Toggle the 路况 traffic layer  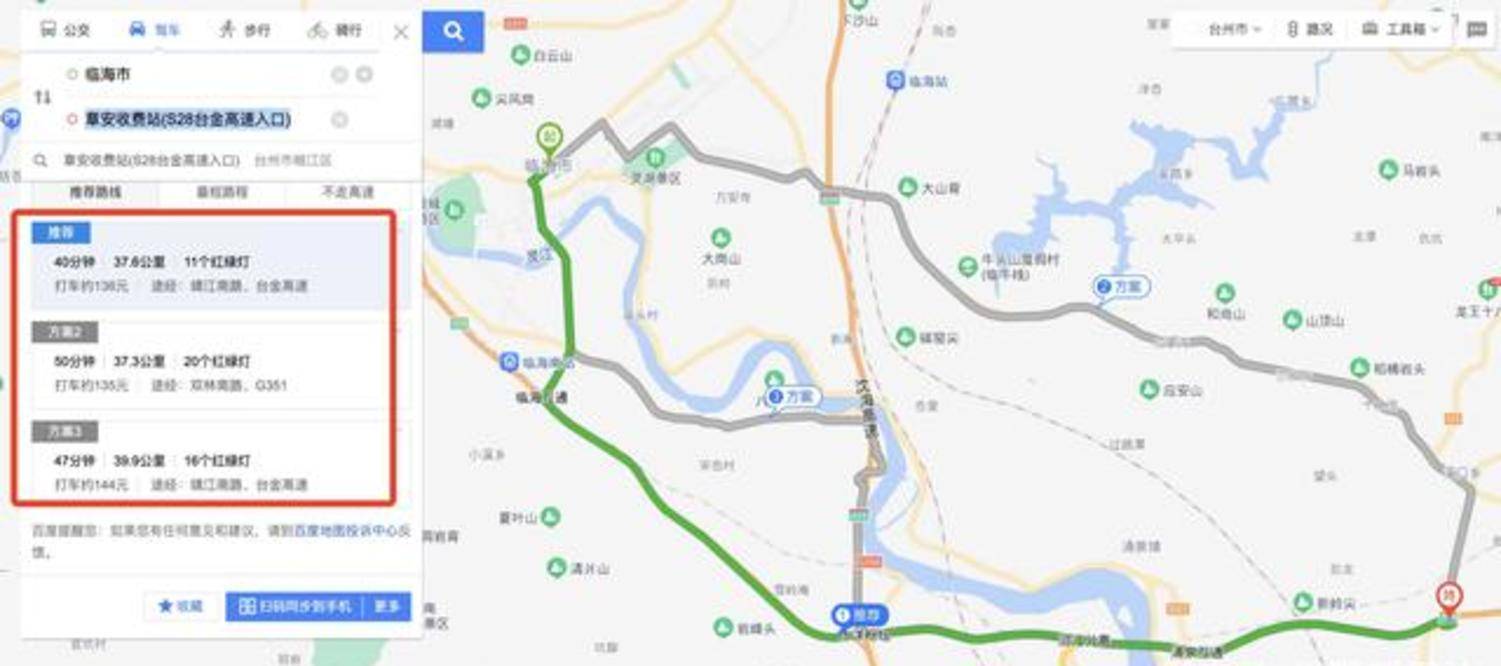[1310, 30]
